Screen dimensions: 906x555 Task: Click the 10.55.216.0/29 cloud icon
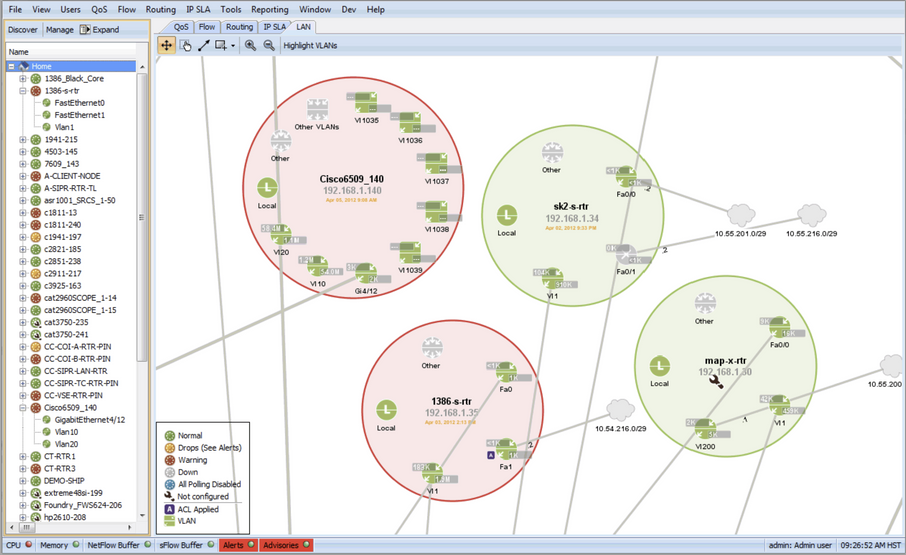[812, 215]
